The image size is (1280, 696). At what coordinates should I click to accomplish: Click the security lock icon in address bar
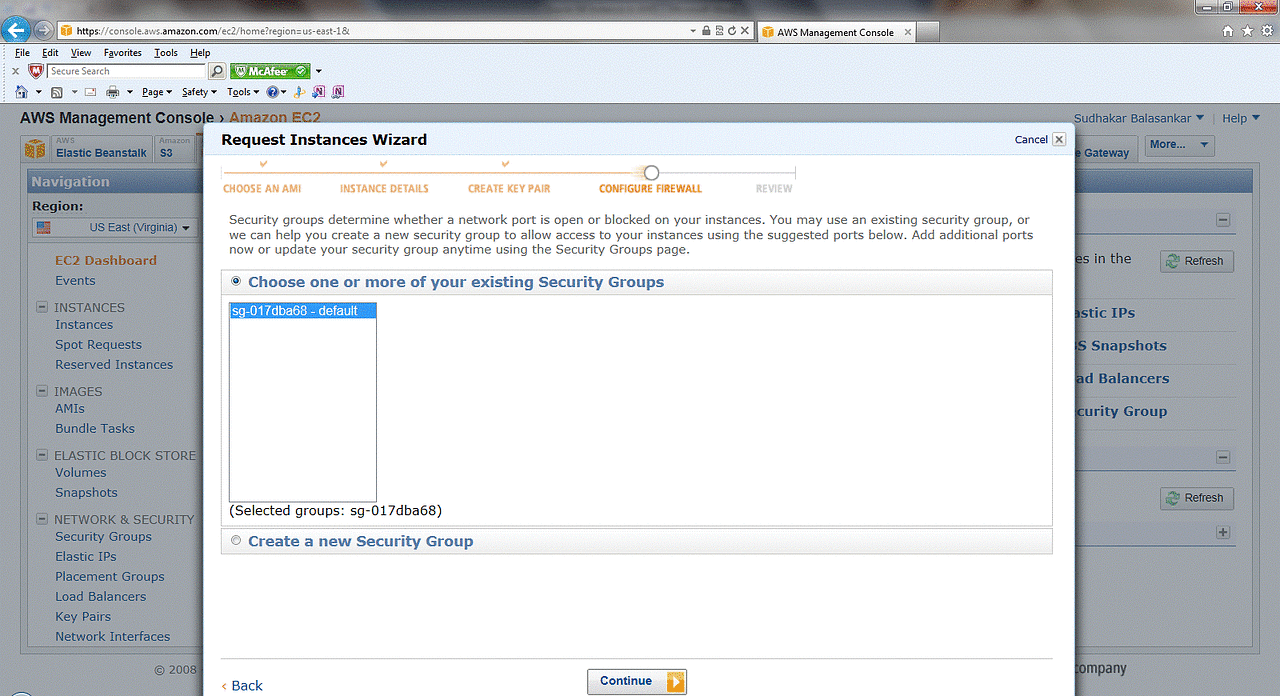(x=706, y=31)
